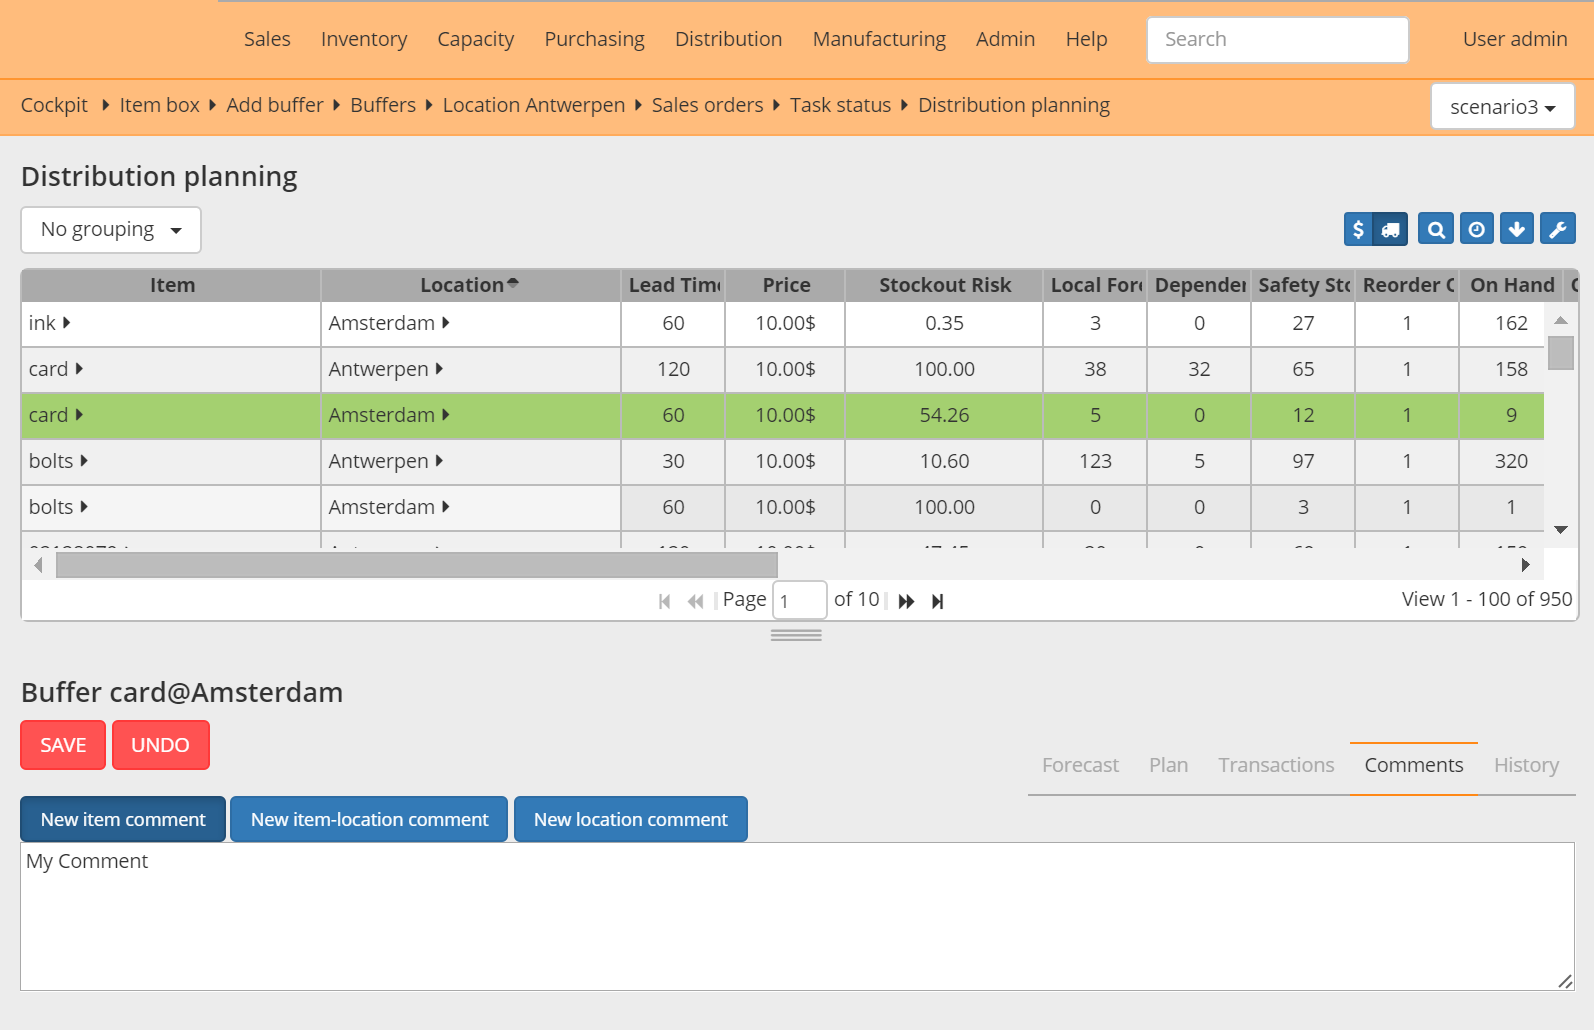Open the scenario3 scenario selector
Screen dimensions: 1594x1030
click(x=1502, y=107)
